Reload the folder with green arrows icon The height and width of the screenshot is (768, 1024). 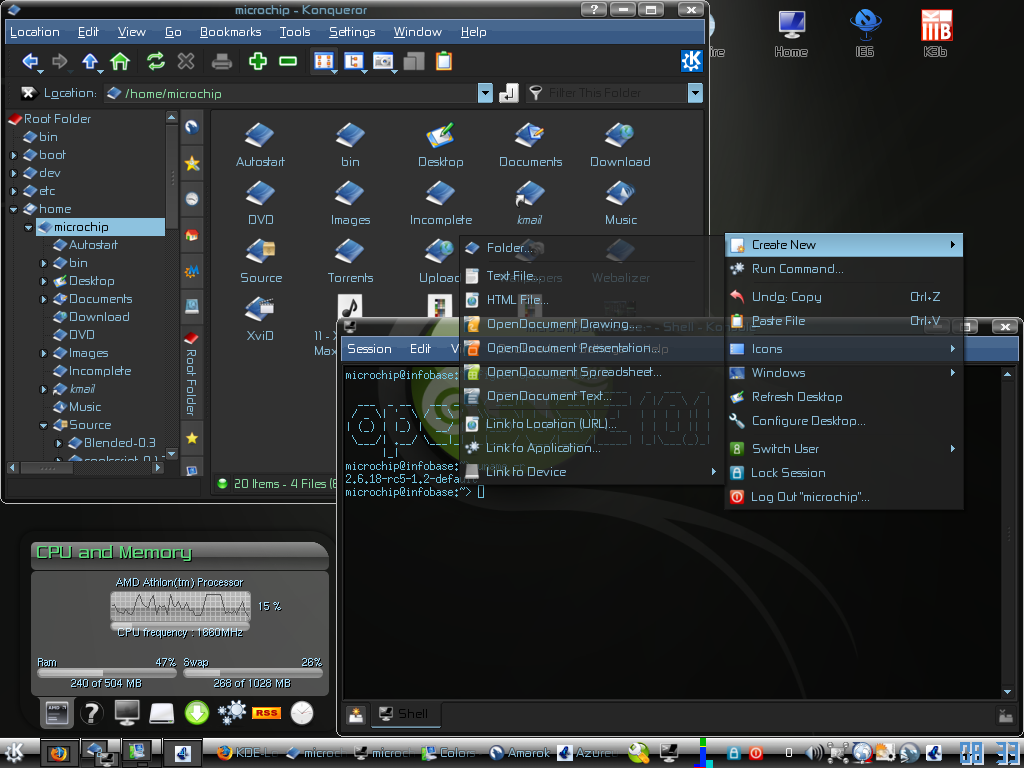coord(155,61)
